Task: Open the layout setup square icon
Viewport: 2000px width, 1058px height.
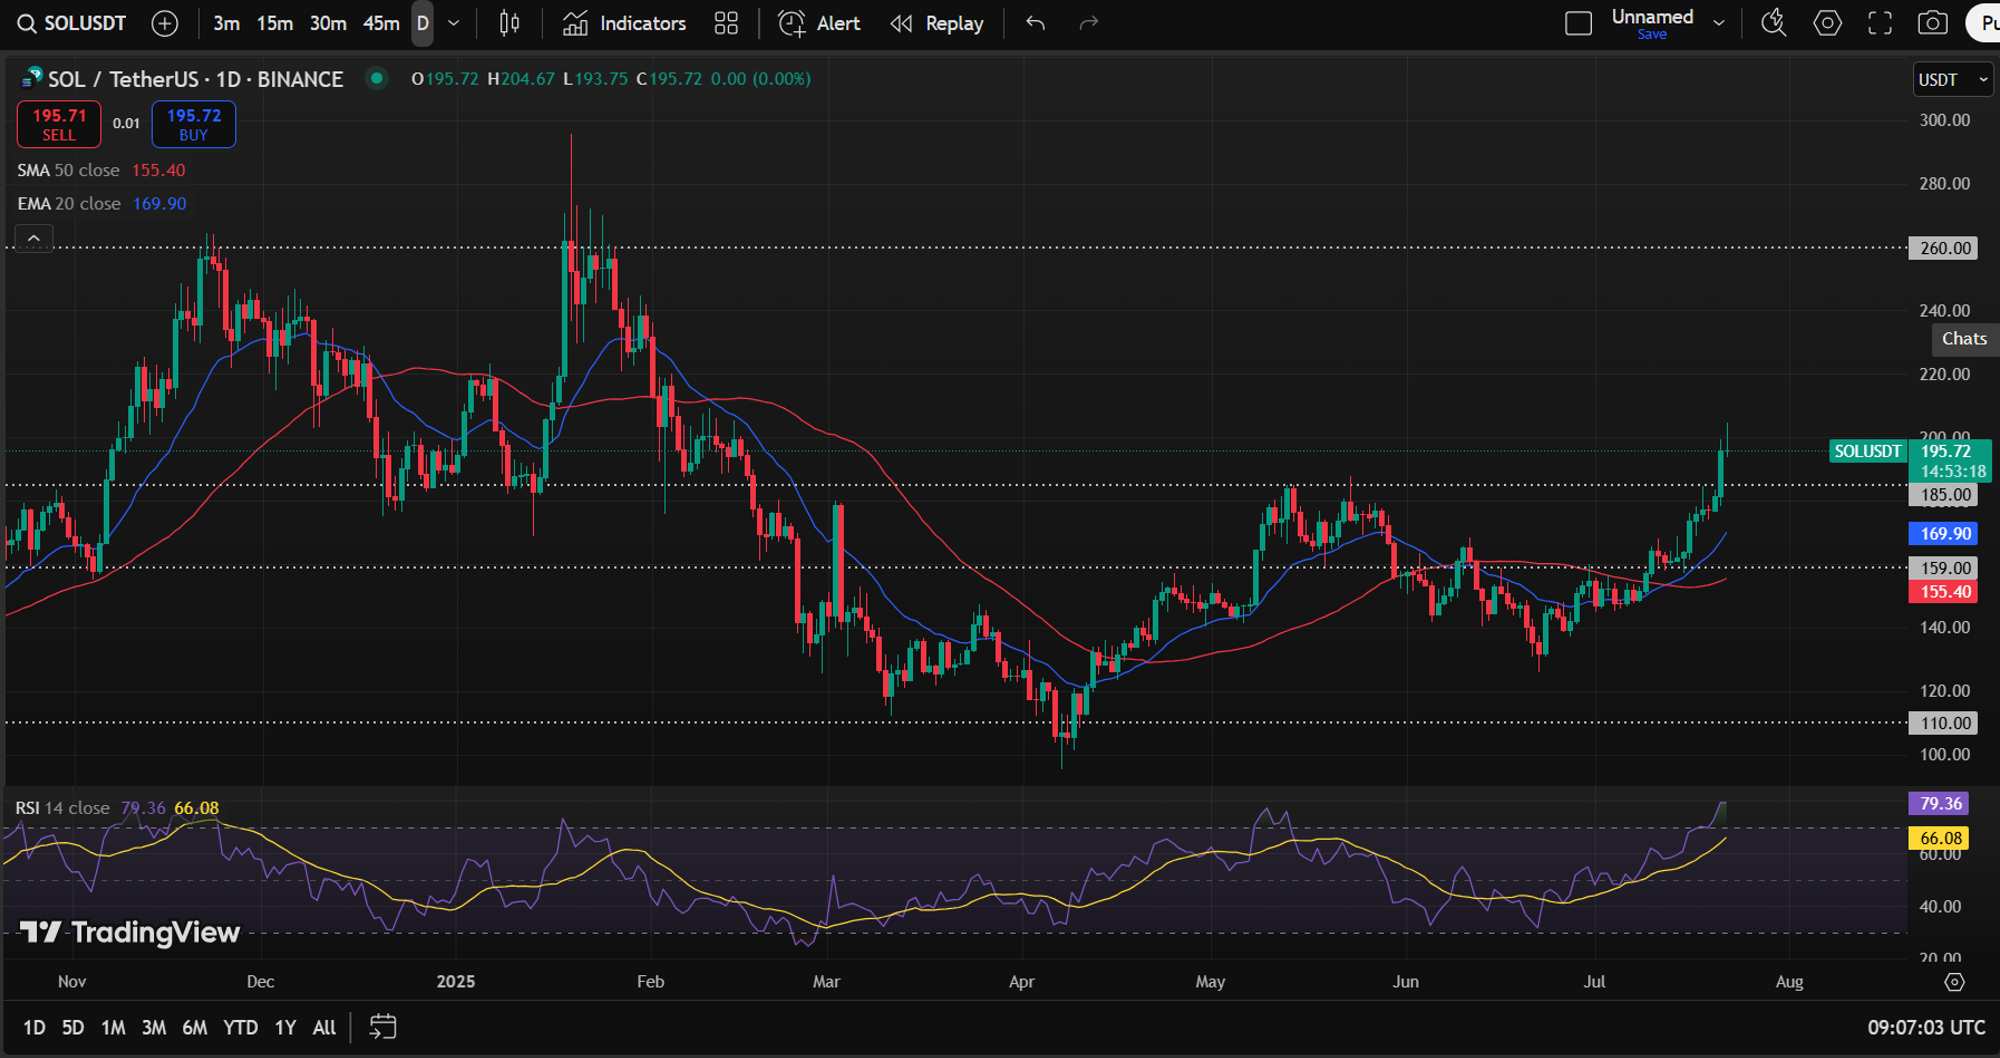Action: click(x=1578, y=23)
